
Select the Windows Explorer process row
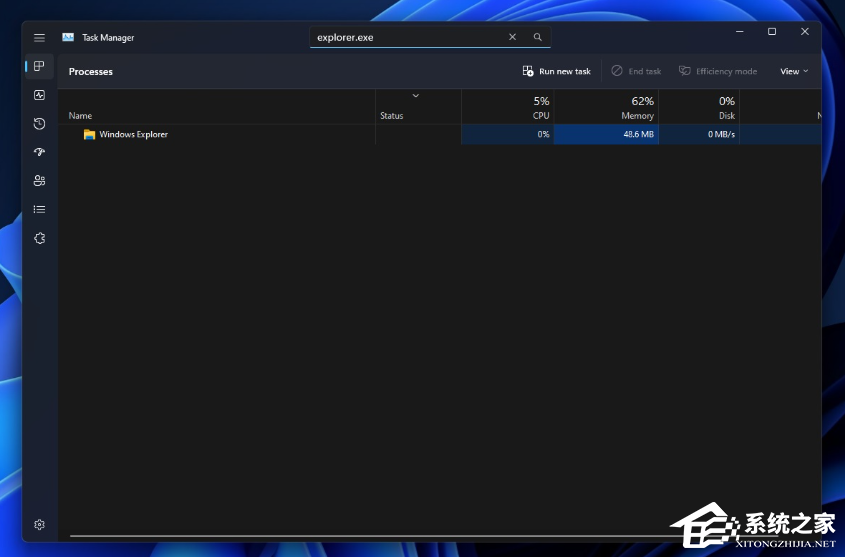pyautogui.click(x=439, y=135)
